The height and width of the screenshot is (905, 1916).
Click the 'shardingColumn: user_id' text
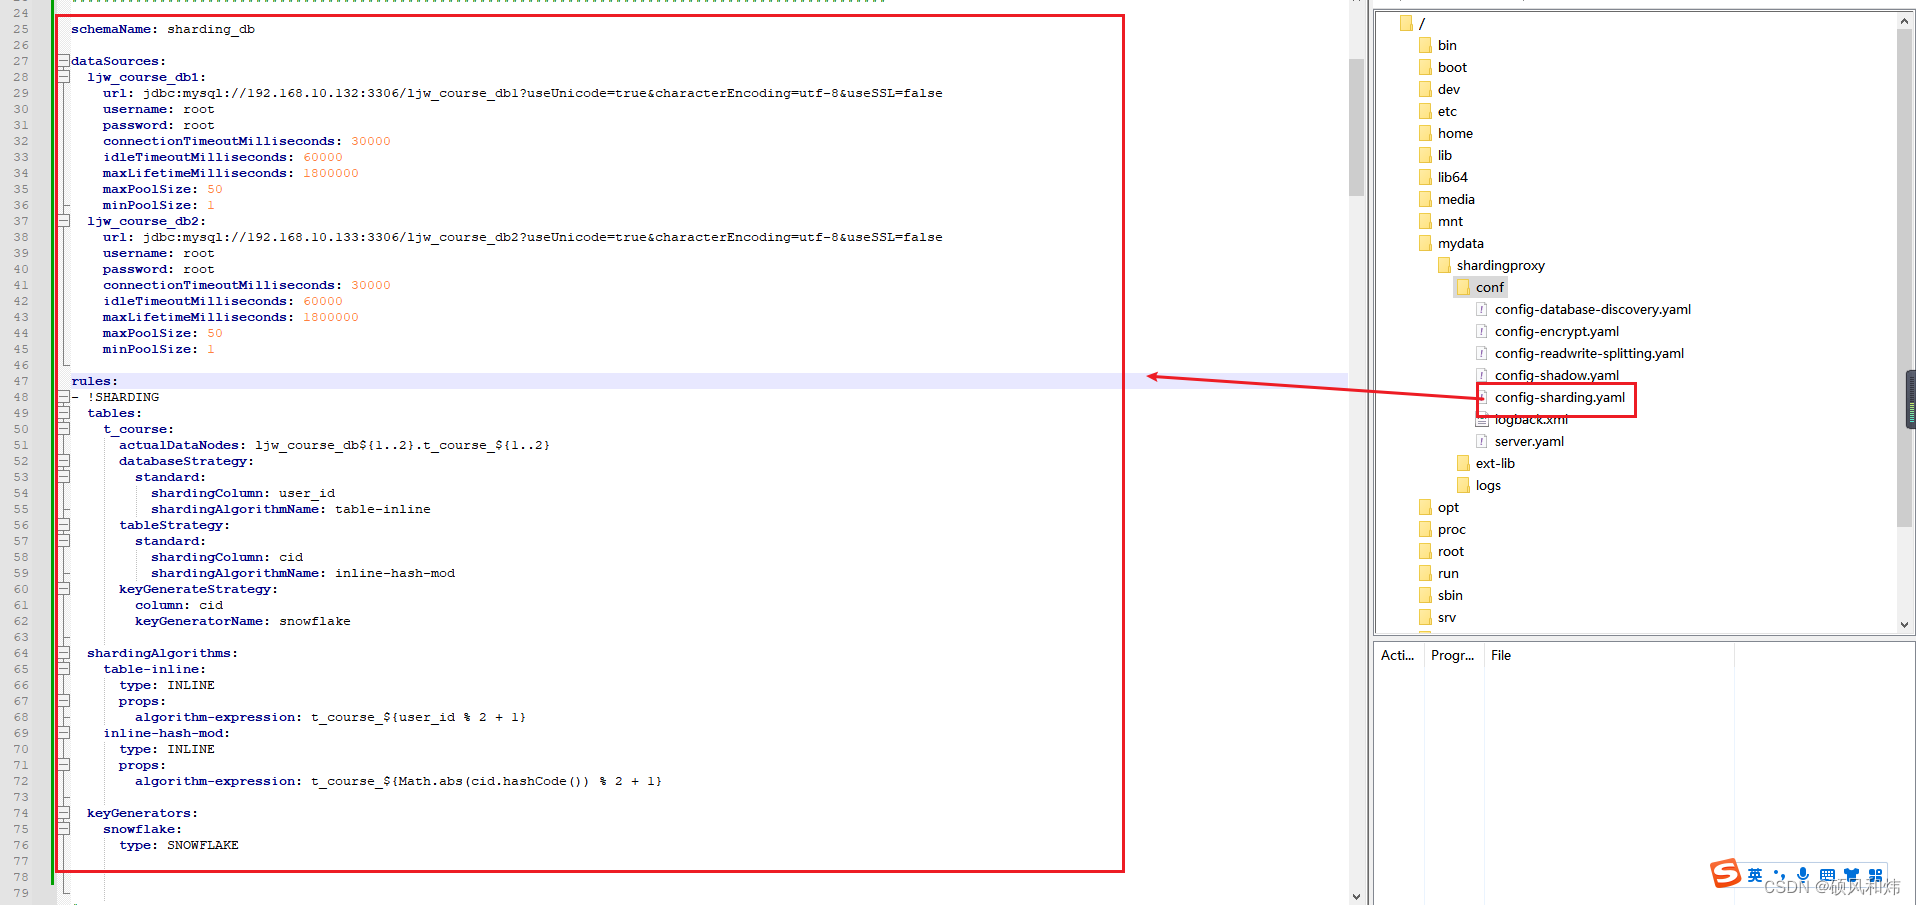point(243,493)
